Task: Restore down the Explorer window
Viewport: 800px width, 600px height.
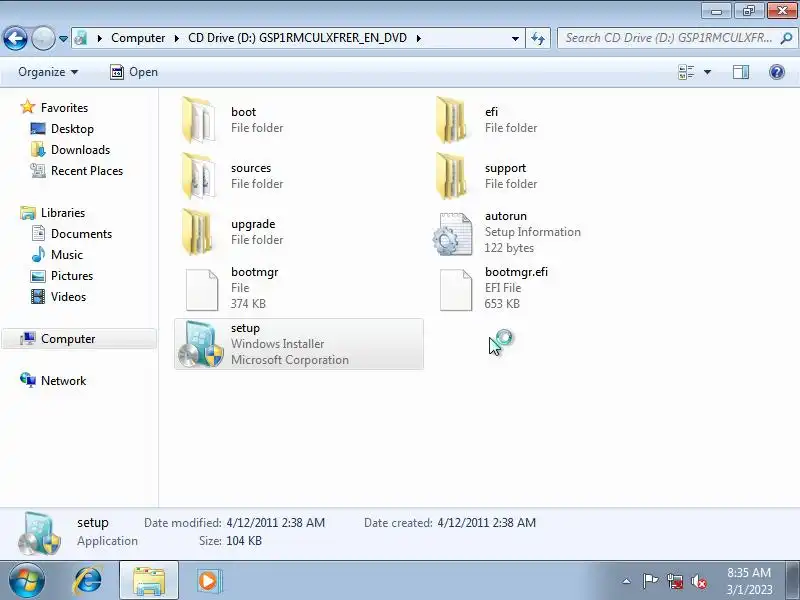Action: click(x=748, y=11)
